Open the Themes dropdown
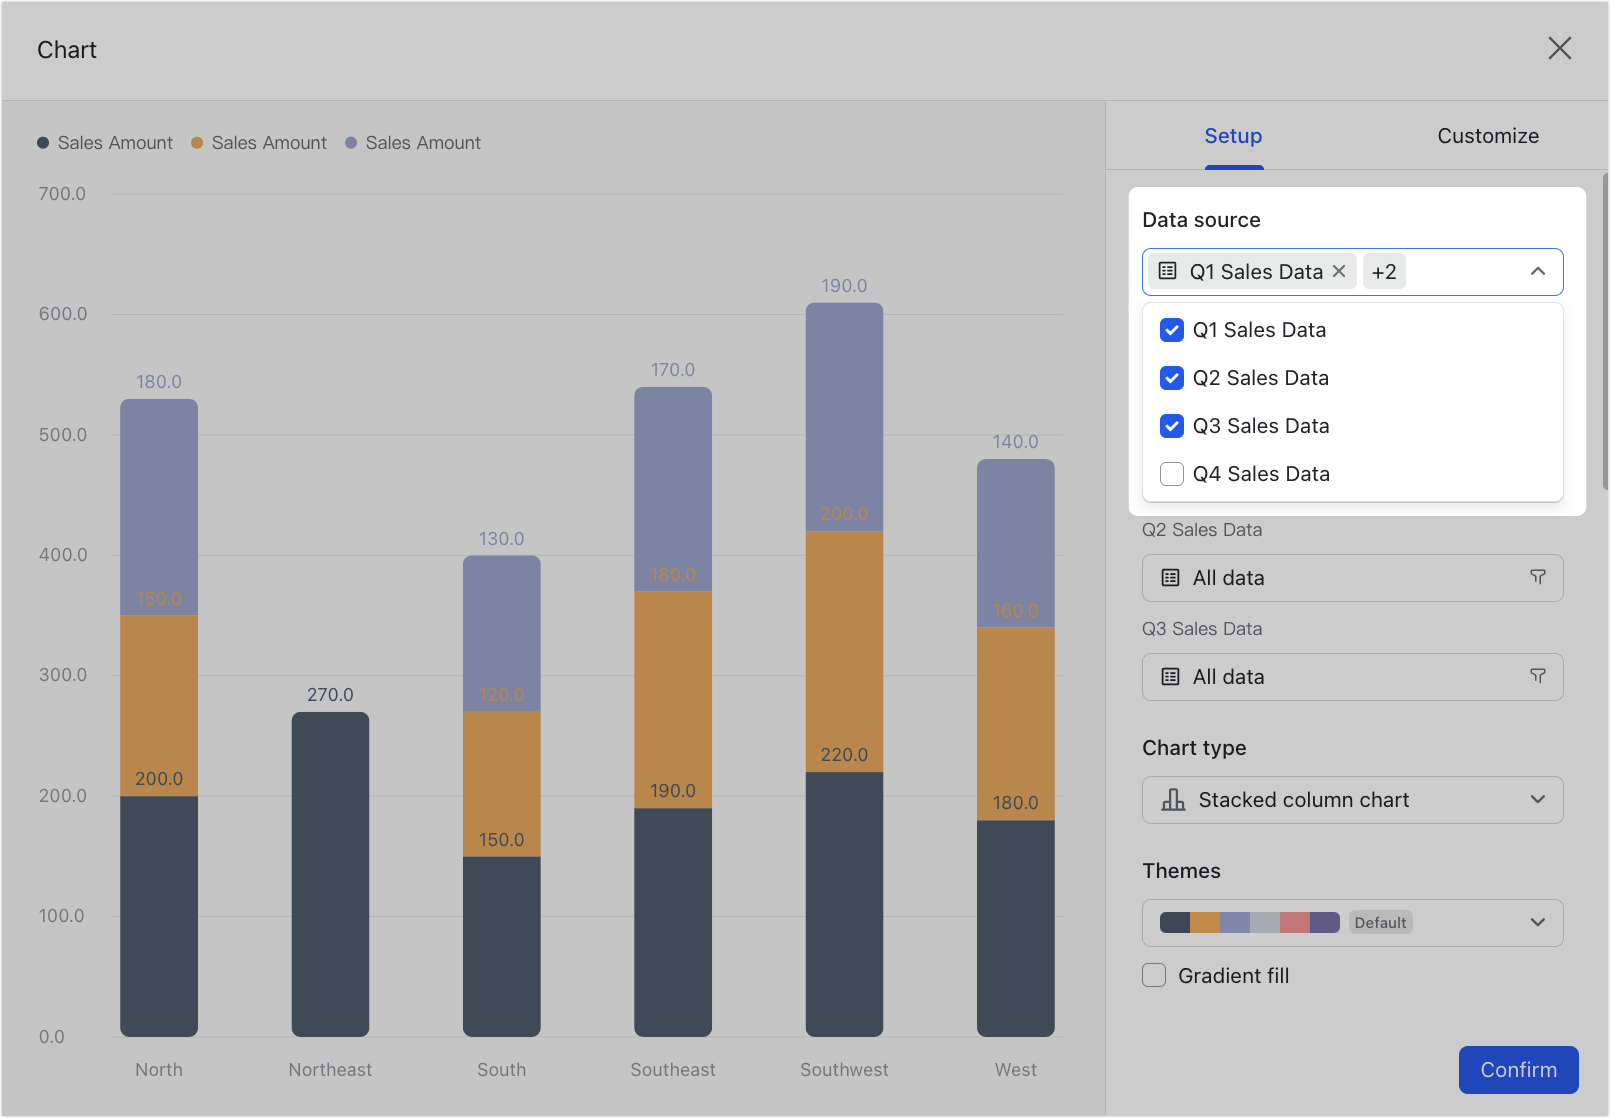This screenshot has width=1610, height=1118. [1538, 922]
